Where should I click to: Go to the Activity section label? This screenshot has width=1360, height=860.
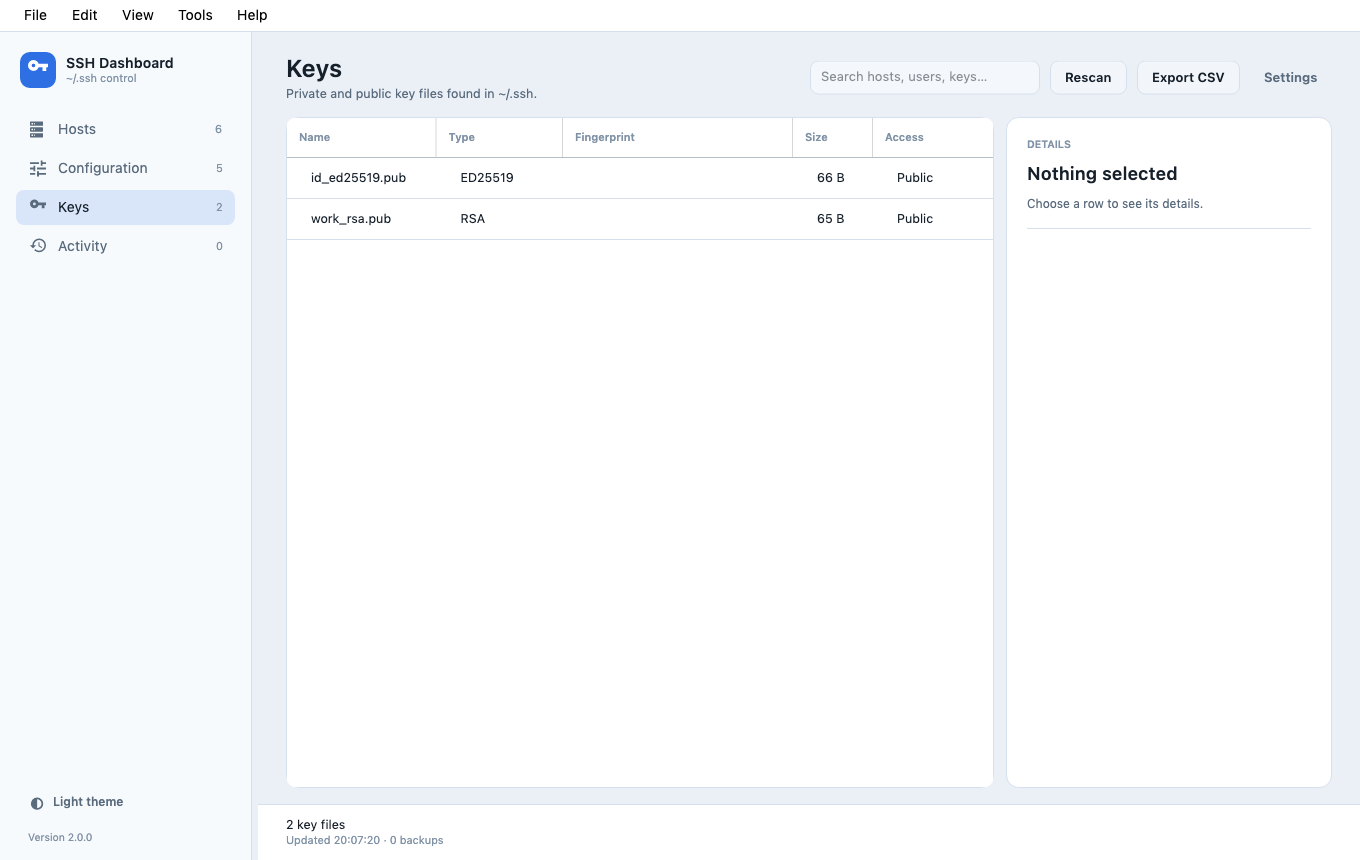(82, 246)
